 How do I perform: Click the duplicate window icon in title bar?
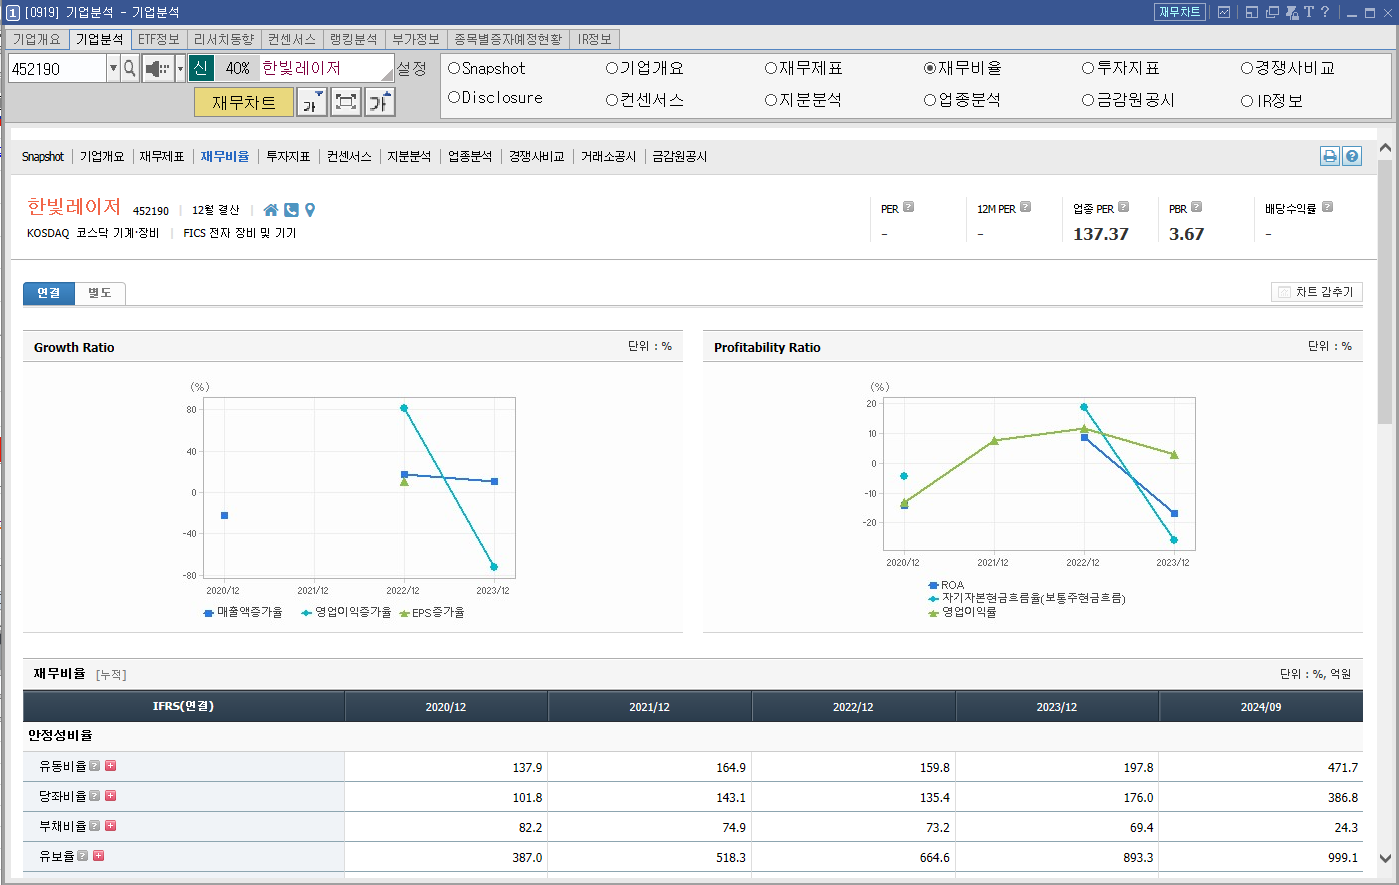coord(1272,12)
